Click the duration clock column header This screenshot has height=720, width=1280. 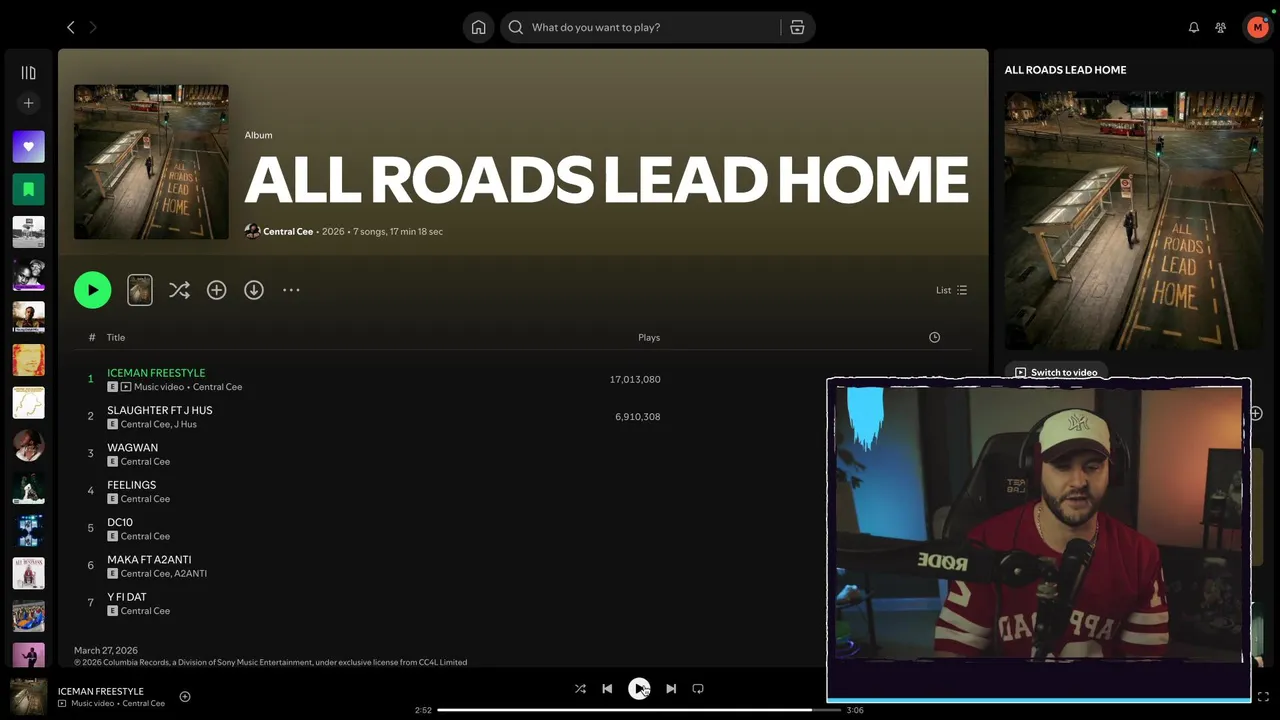click(934, 337)
